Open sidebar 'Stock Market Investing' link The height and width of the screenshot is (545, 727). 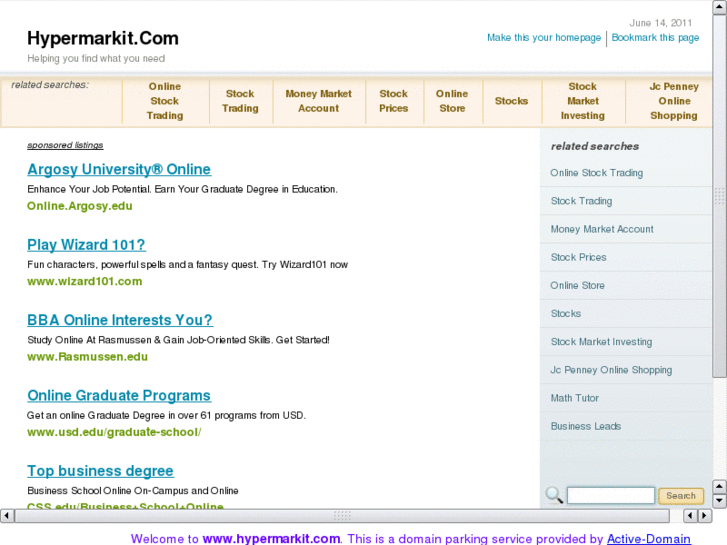click(x=601, y=342)
